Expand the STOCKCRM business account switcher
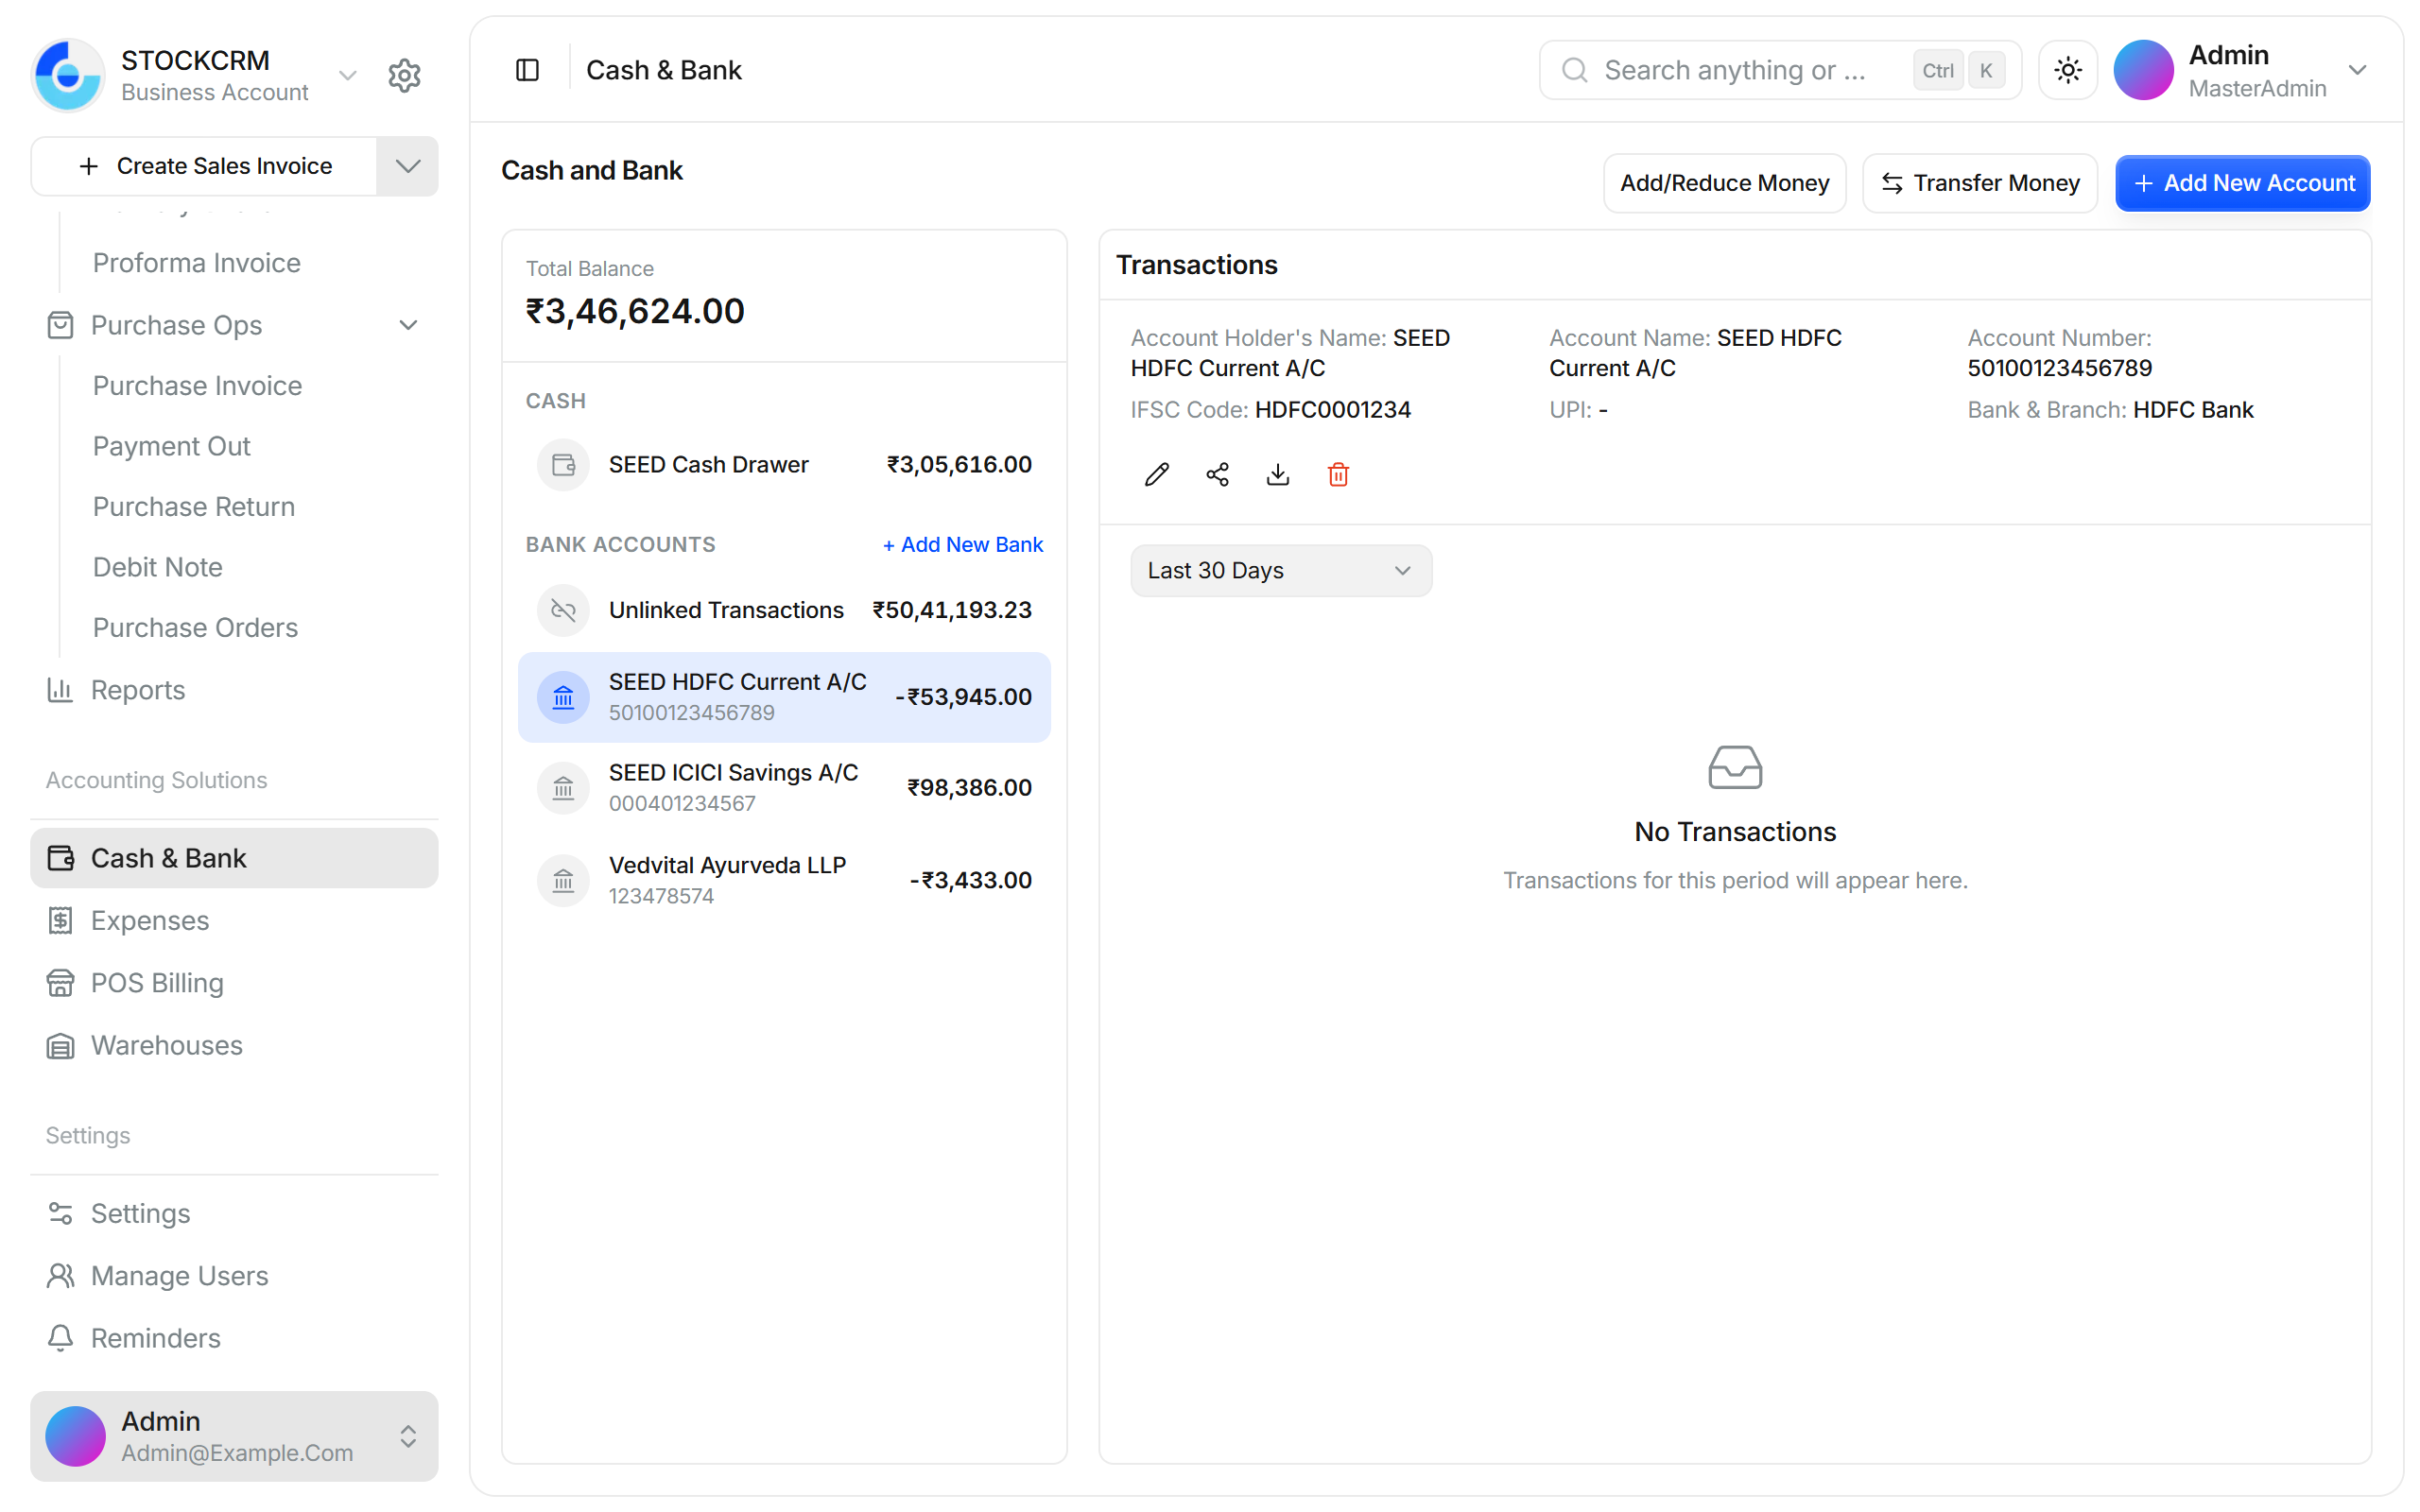The image size is (2420, 1512). pyautogui.click(x=347, y=75)
